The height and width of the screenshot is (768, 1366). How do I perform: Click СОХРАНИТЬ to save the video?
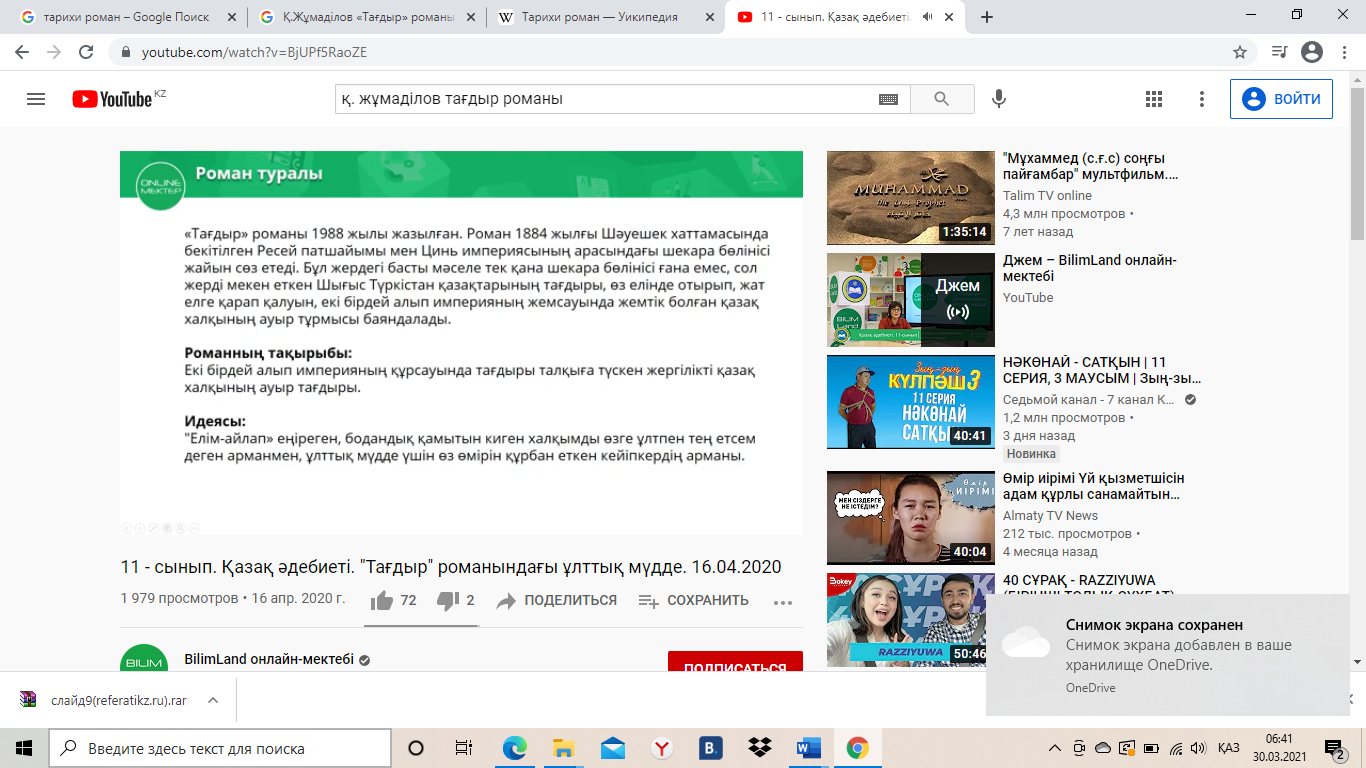694,600
